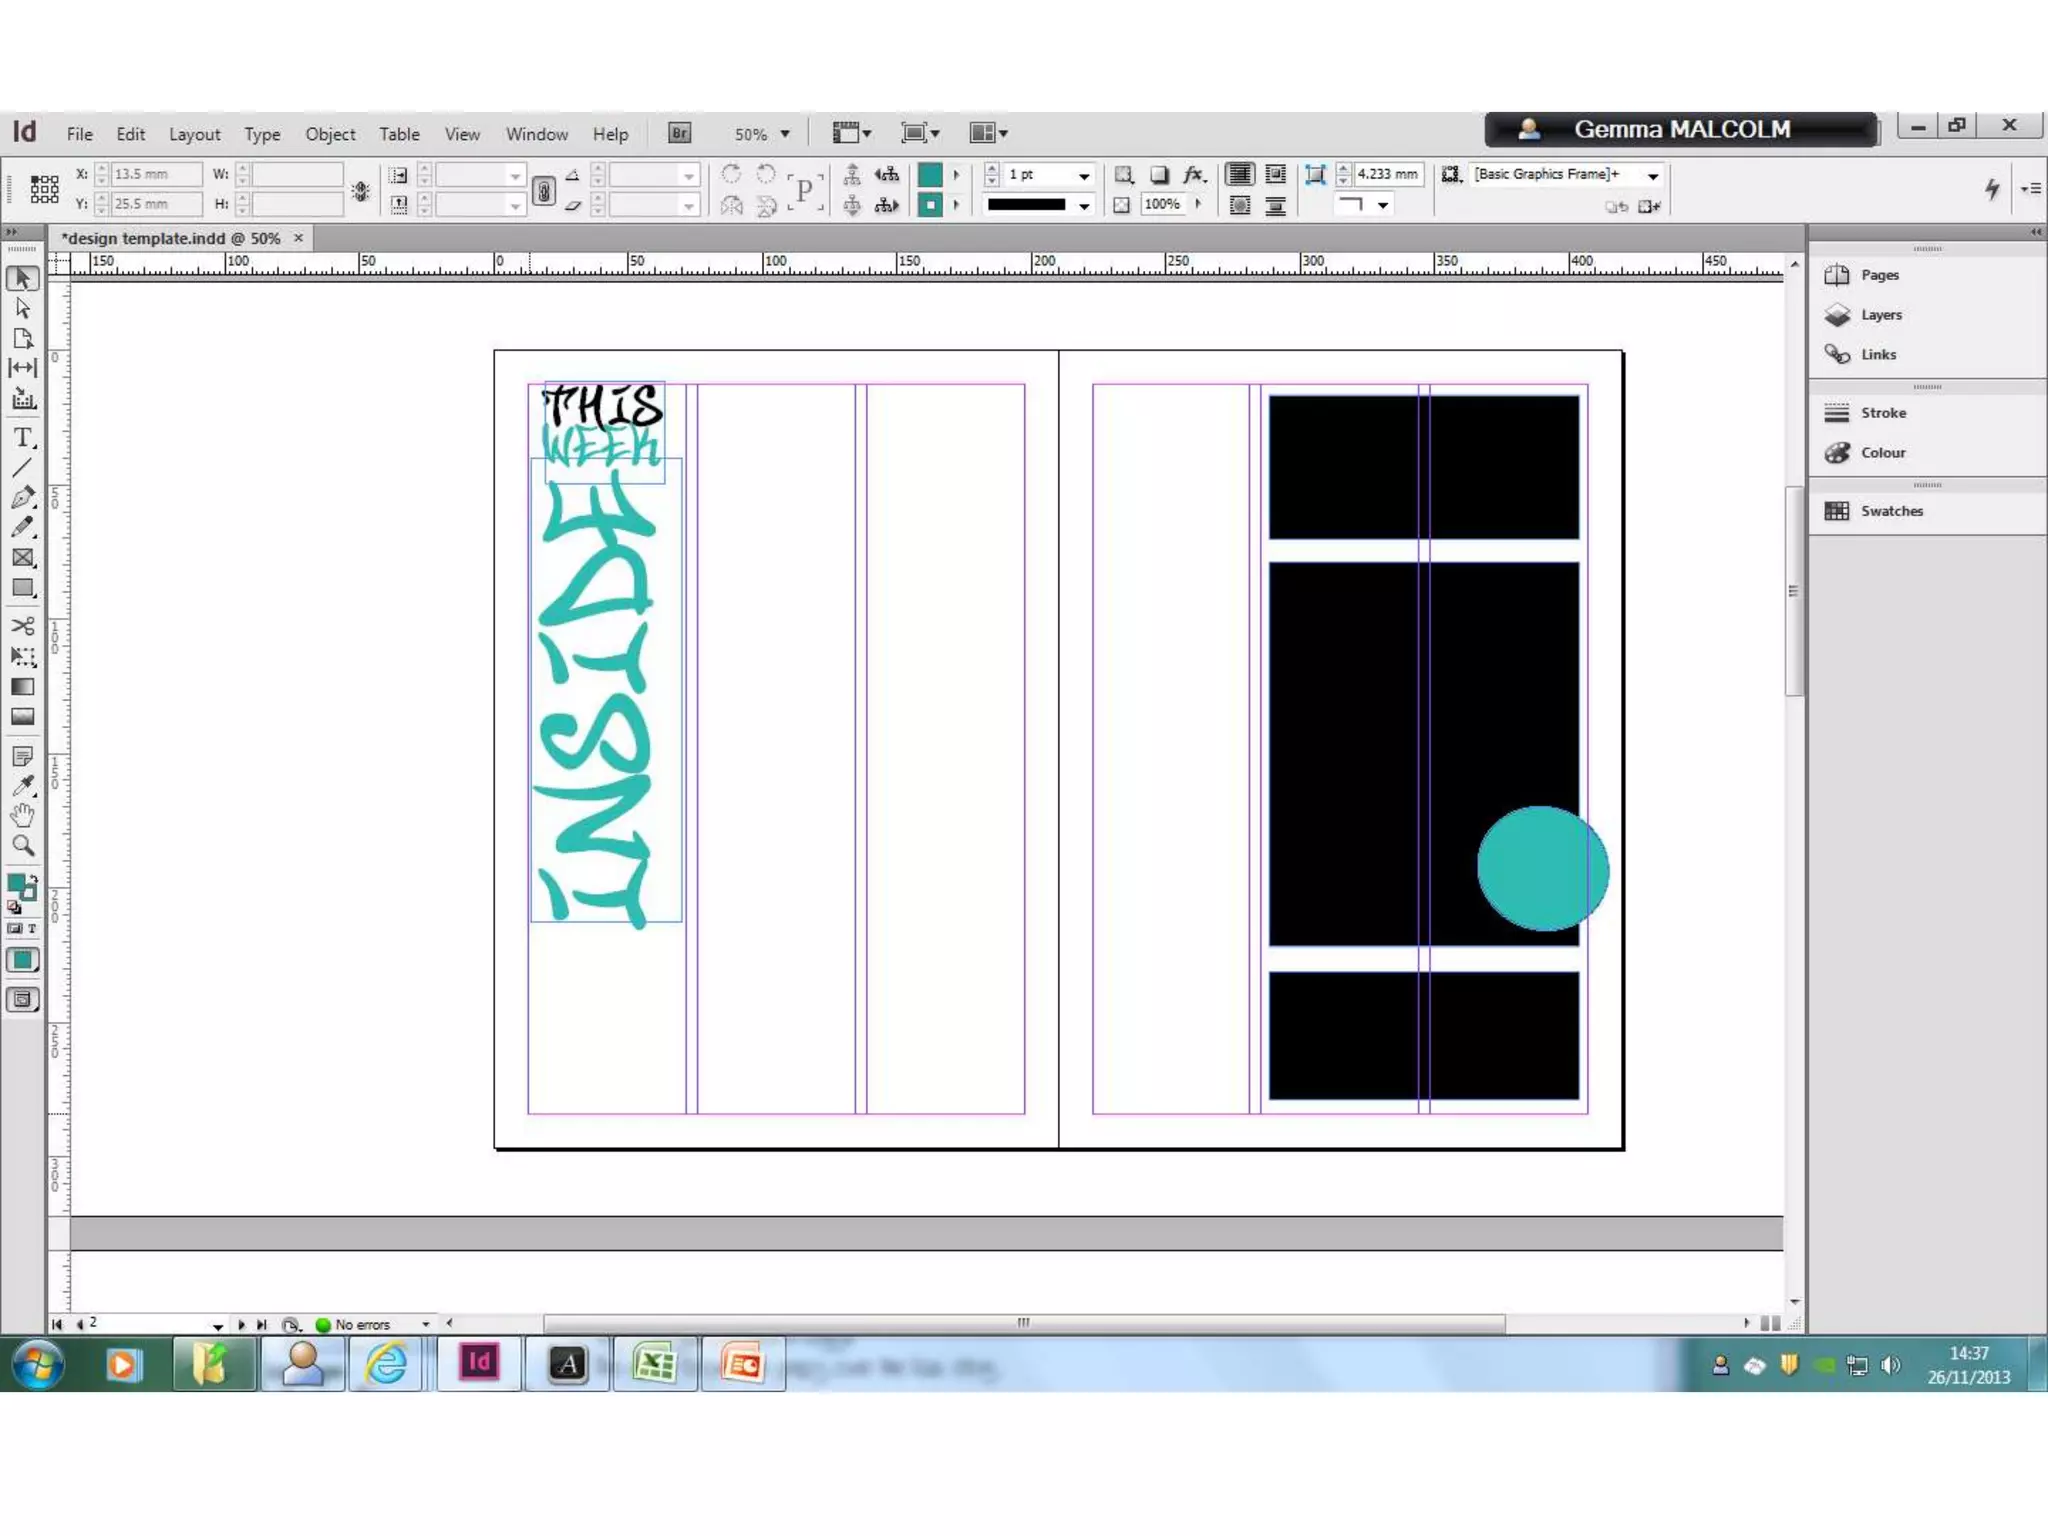2048x1536 pixels.
Task: Open effects fx button in control bar
Action: pos(1193,175)
